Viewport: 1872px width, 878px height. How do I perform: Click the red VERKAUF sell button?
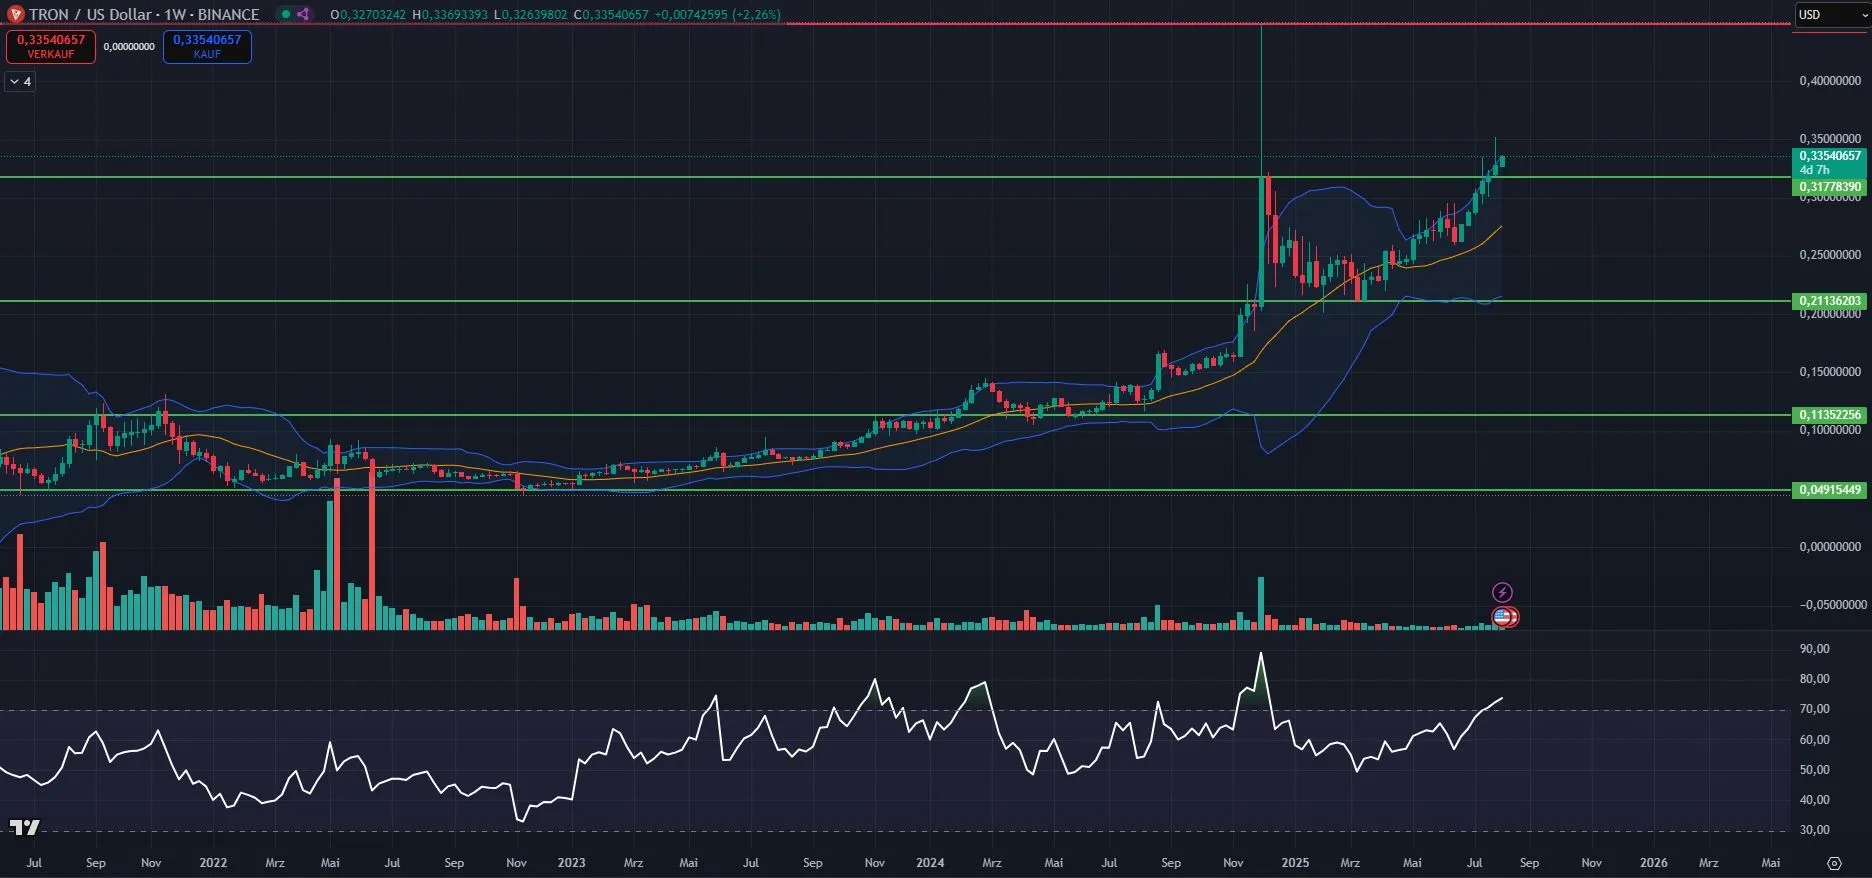click(x=51, y=46)
